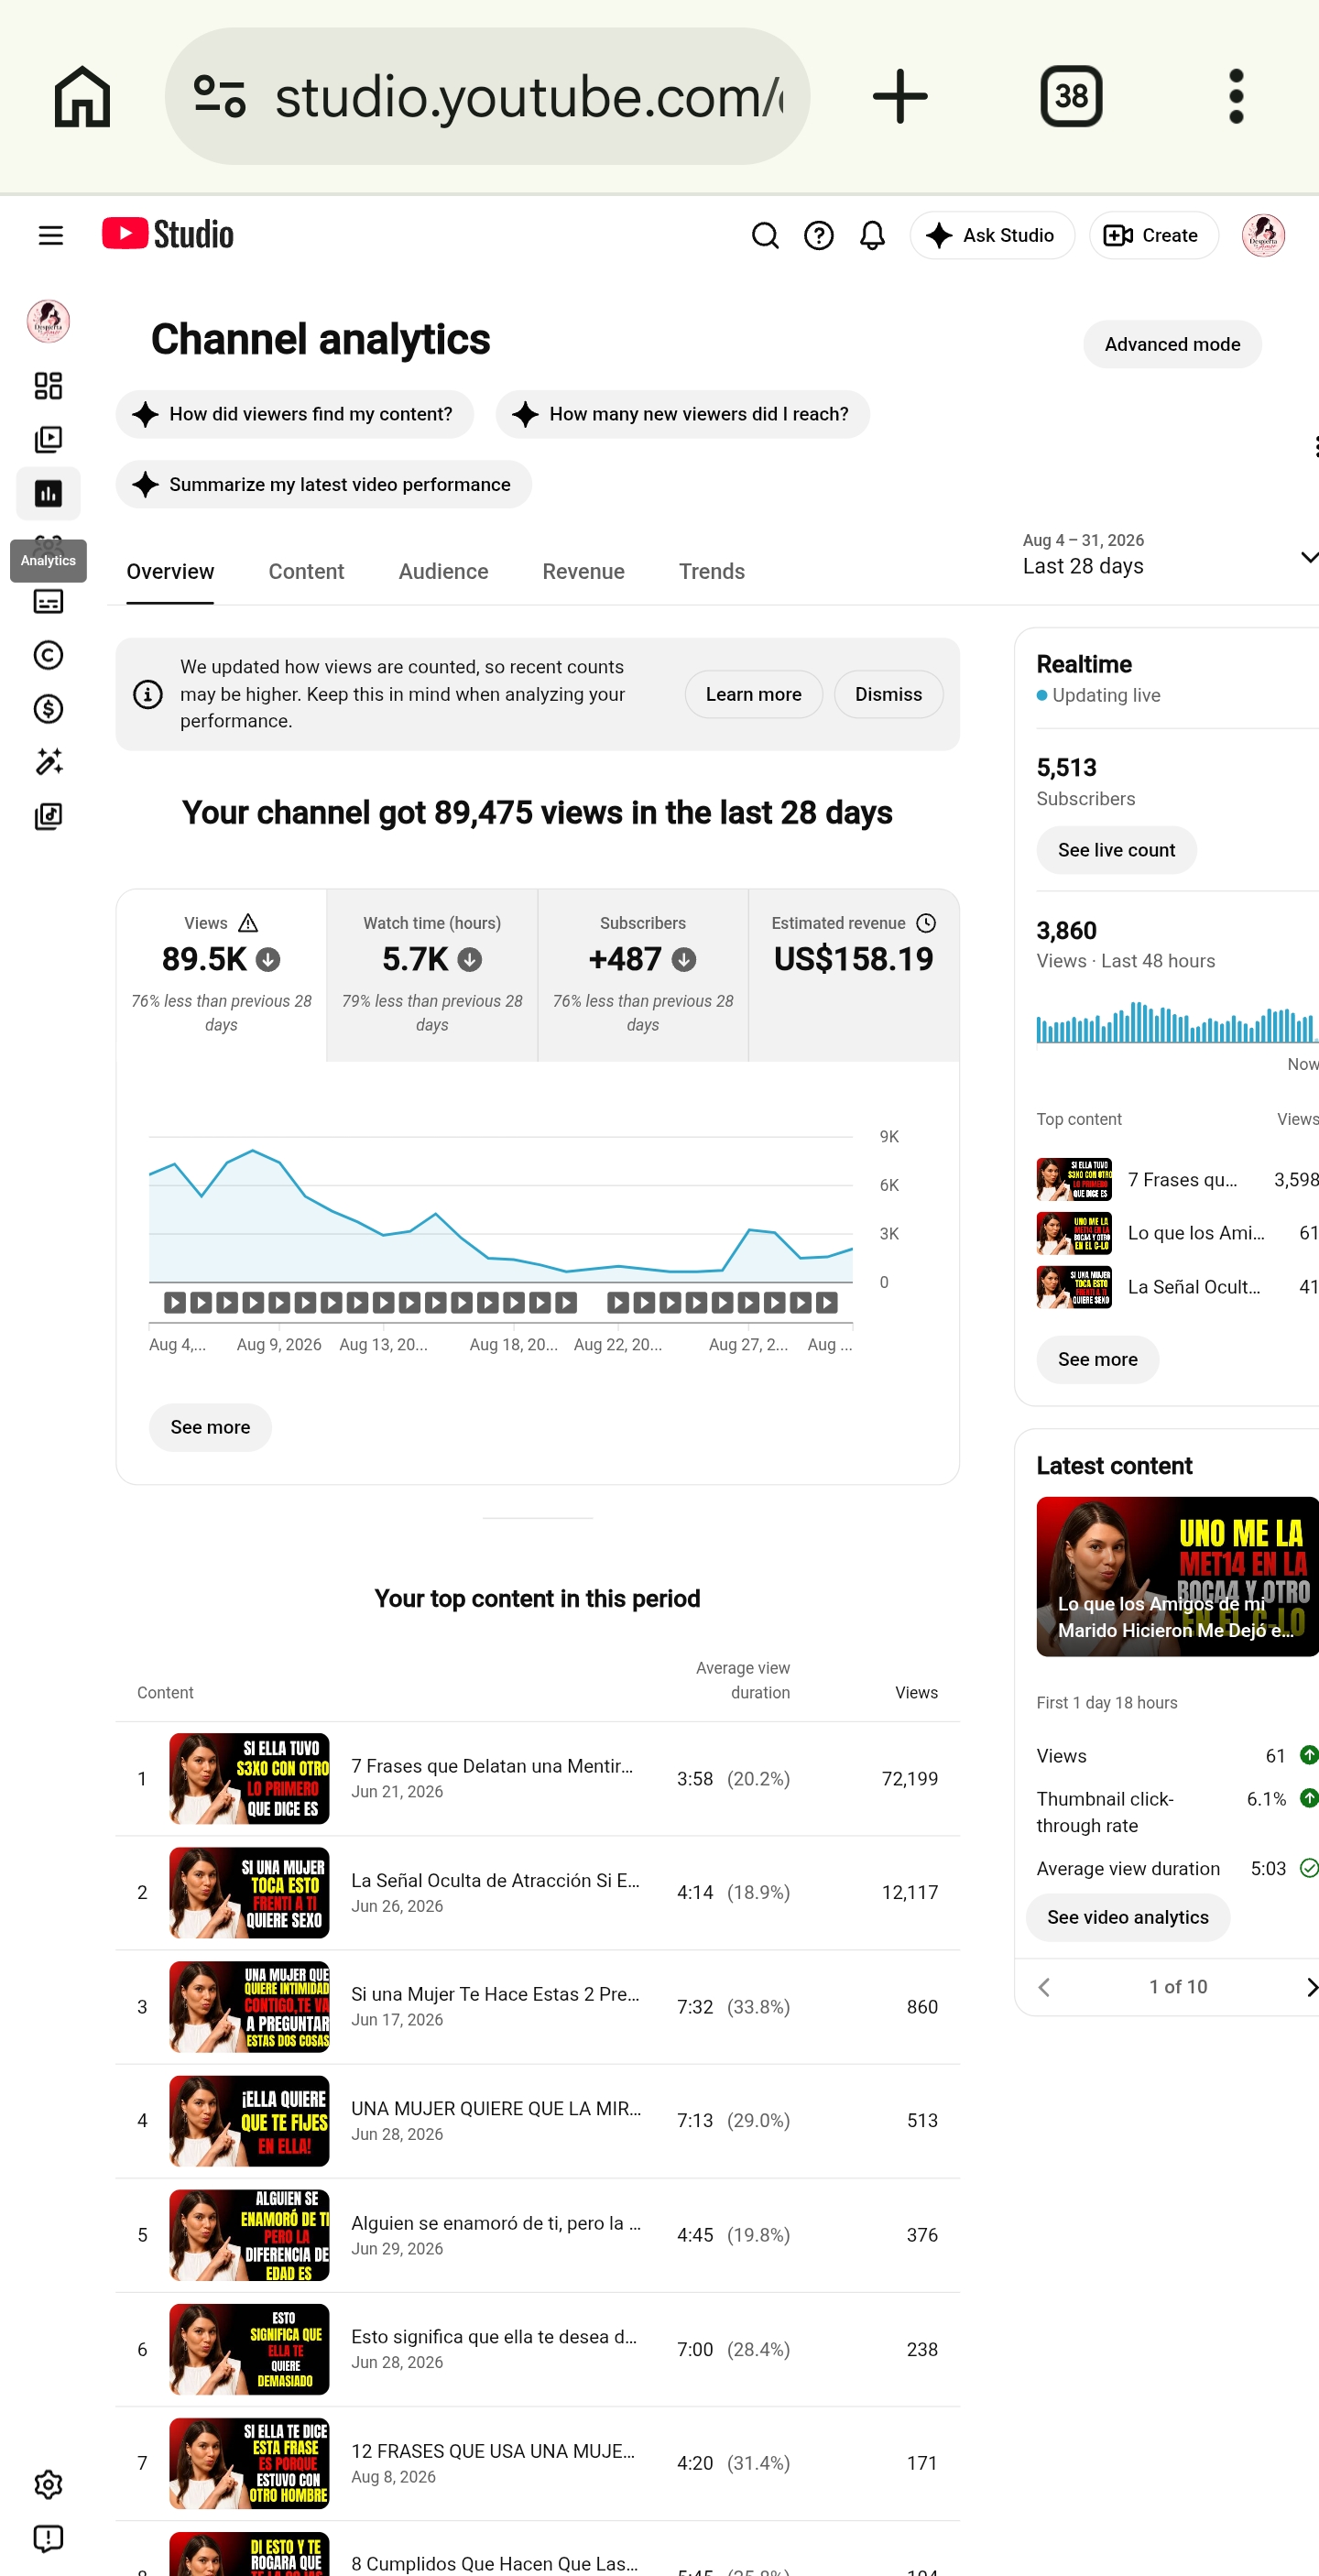The height and width of the screenshot is (2576, 1319).
Task: Open Copyright sidebar icon
Action: [x=48, y=655]
